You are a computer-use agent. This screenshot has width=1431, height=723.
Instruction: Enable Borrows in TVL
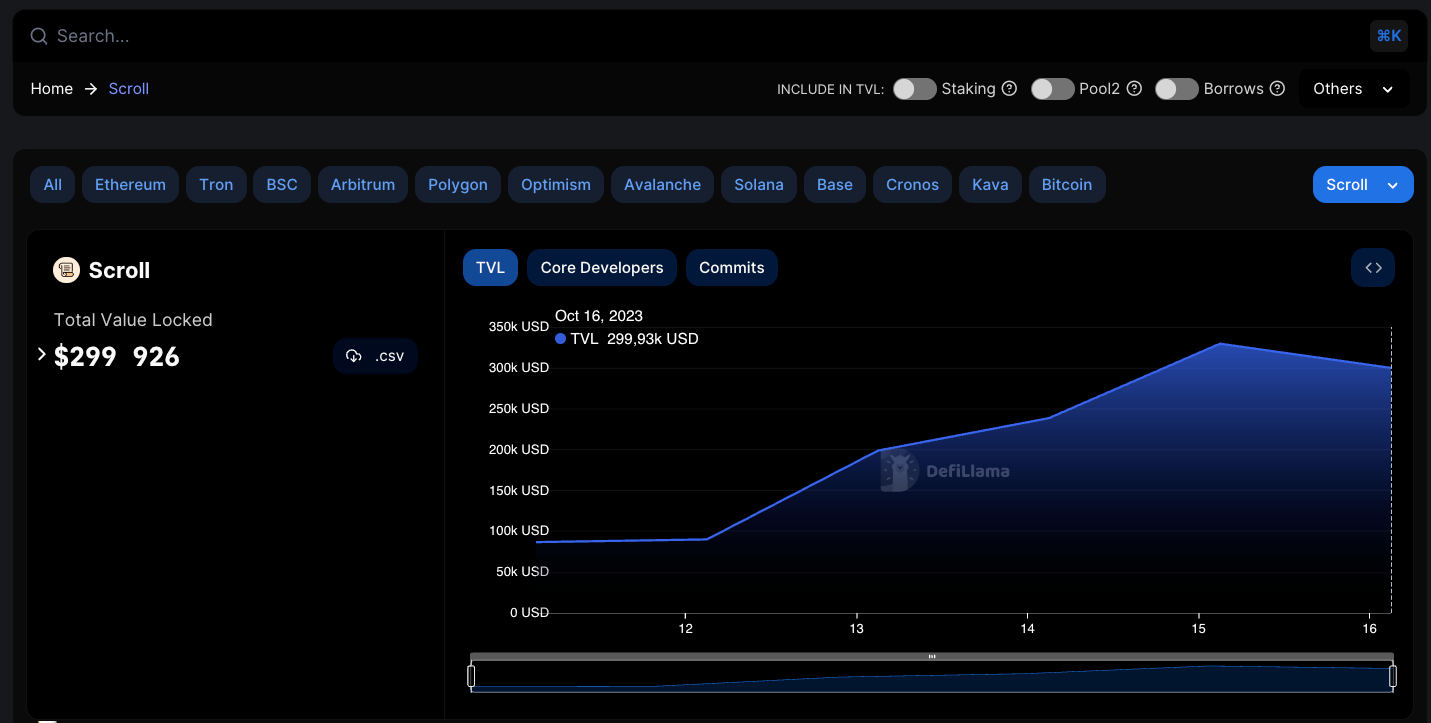tap(1177, 89)
